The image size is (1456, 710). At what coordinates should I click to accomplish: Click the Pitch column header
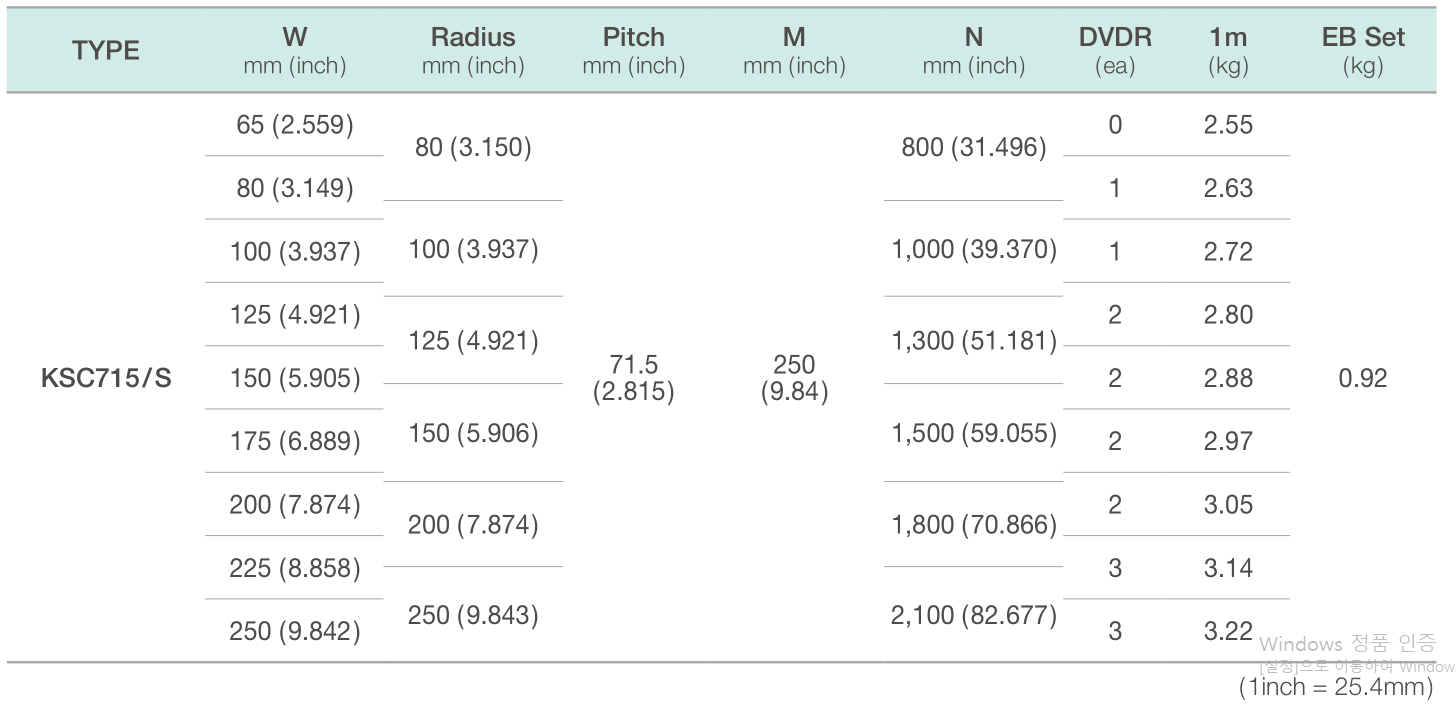[634, 51]
